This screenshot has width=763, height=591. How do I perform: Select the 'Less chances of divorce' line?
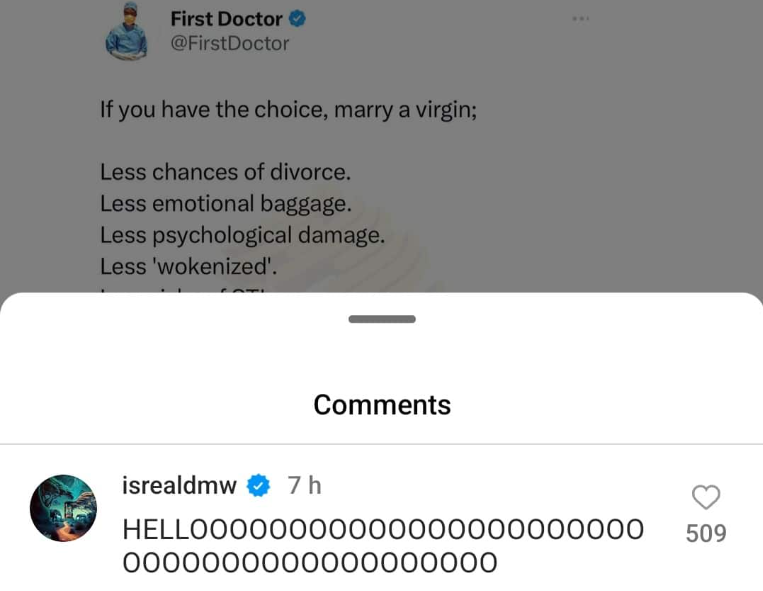coord(225,171)
